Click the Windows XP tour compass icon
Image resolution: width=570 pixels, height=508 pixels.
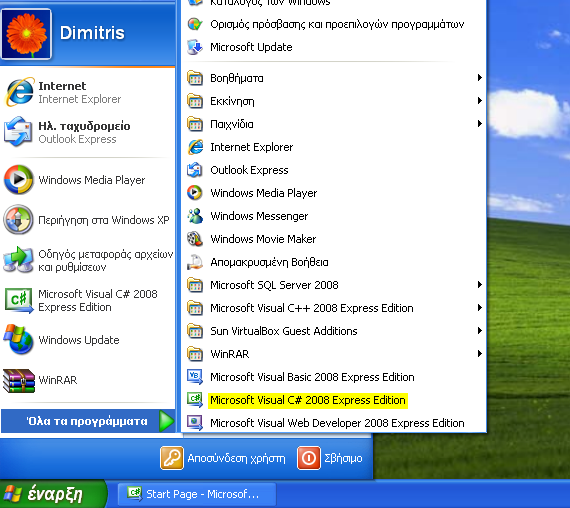click(19, 220)
